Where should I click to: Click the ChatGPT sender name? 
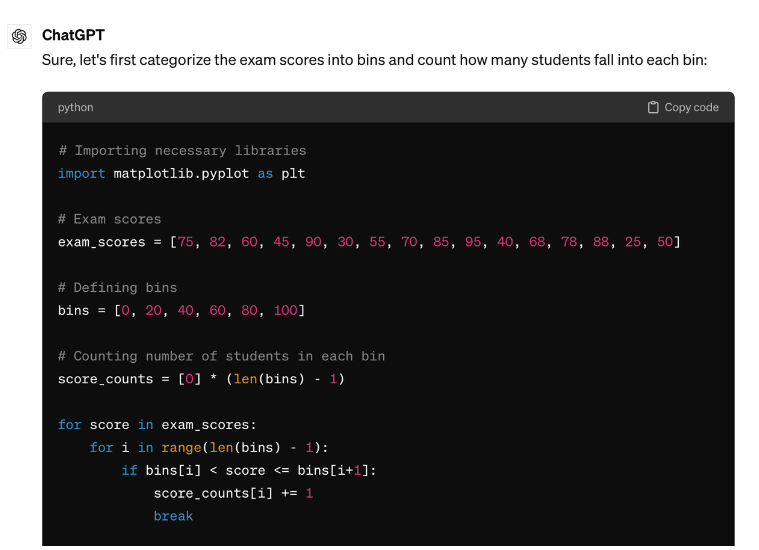point(73,35)
